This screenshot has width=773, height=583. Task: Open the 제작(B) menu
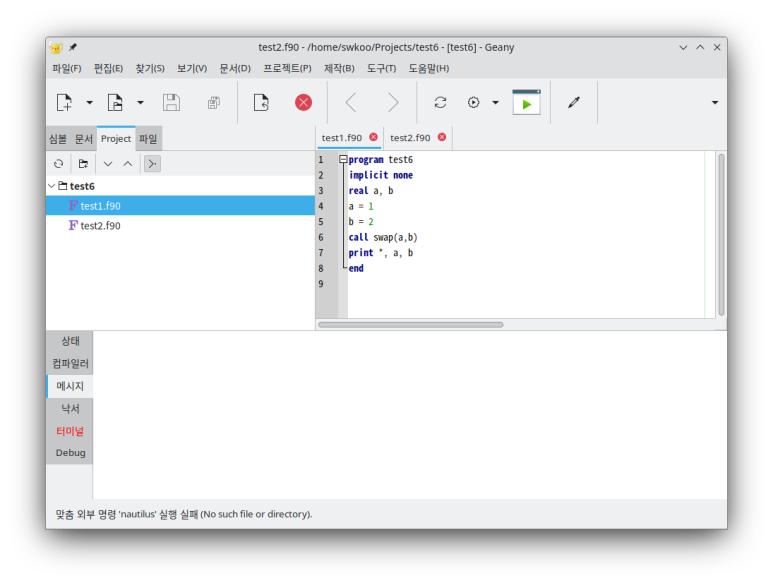tap(339, 69)
